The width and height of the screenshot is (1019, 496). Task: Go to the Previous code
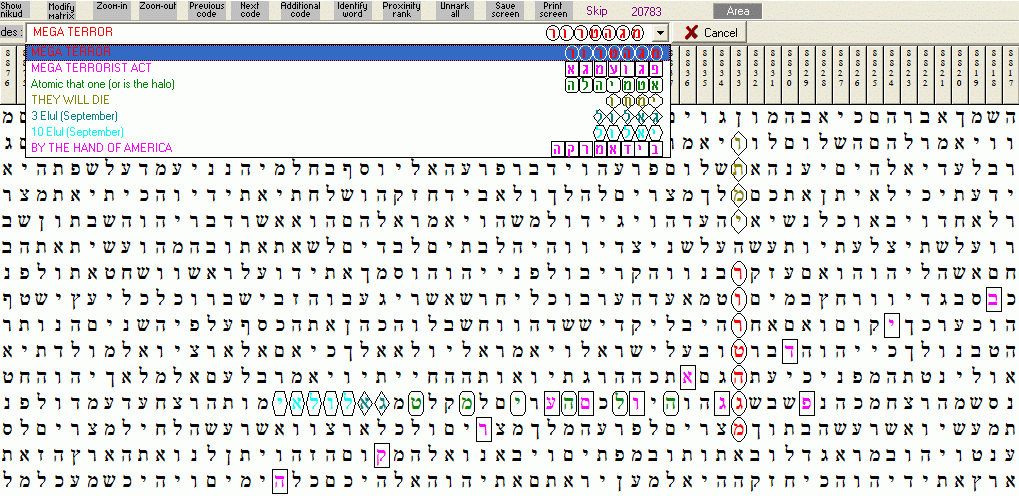click(206, 9)
